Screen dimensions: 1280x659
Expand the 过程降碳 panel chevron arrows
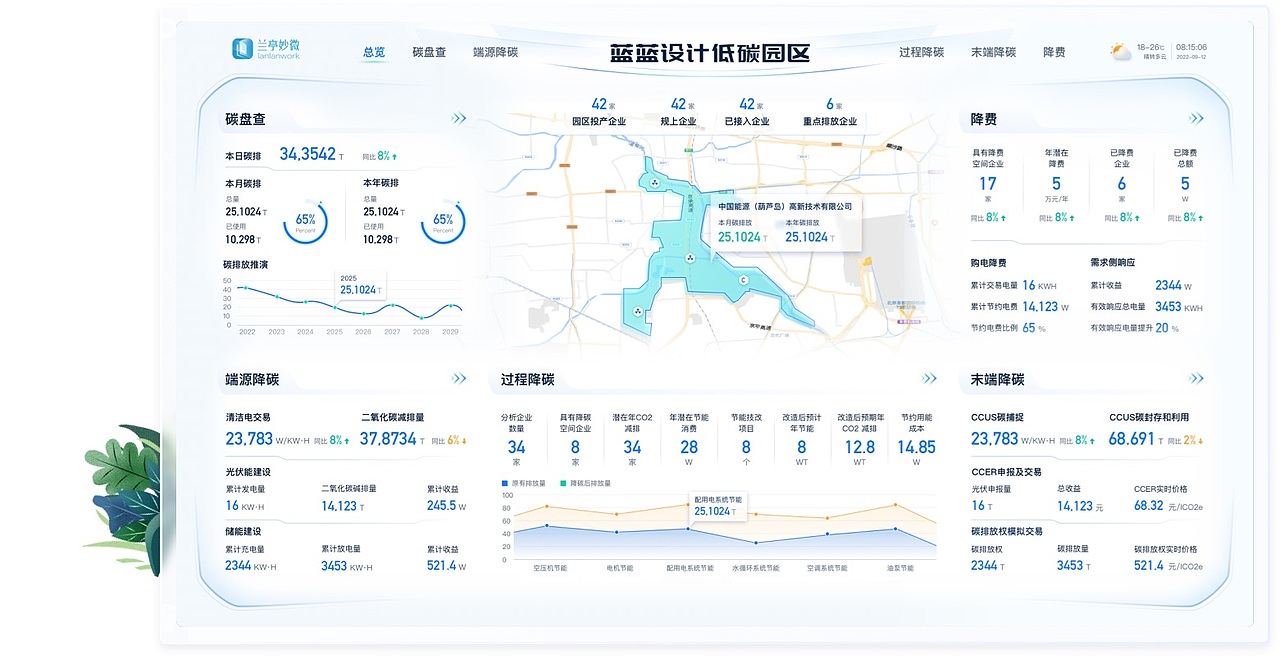click(x=929, y=378)
